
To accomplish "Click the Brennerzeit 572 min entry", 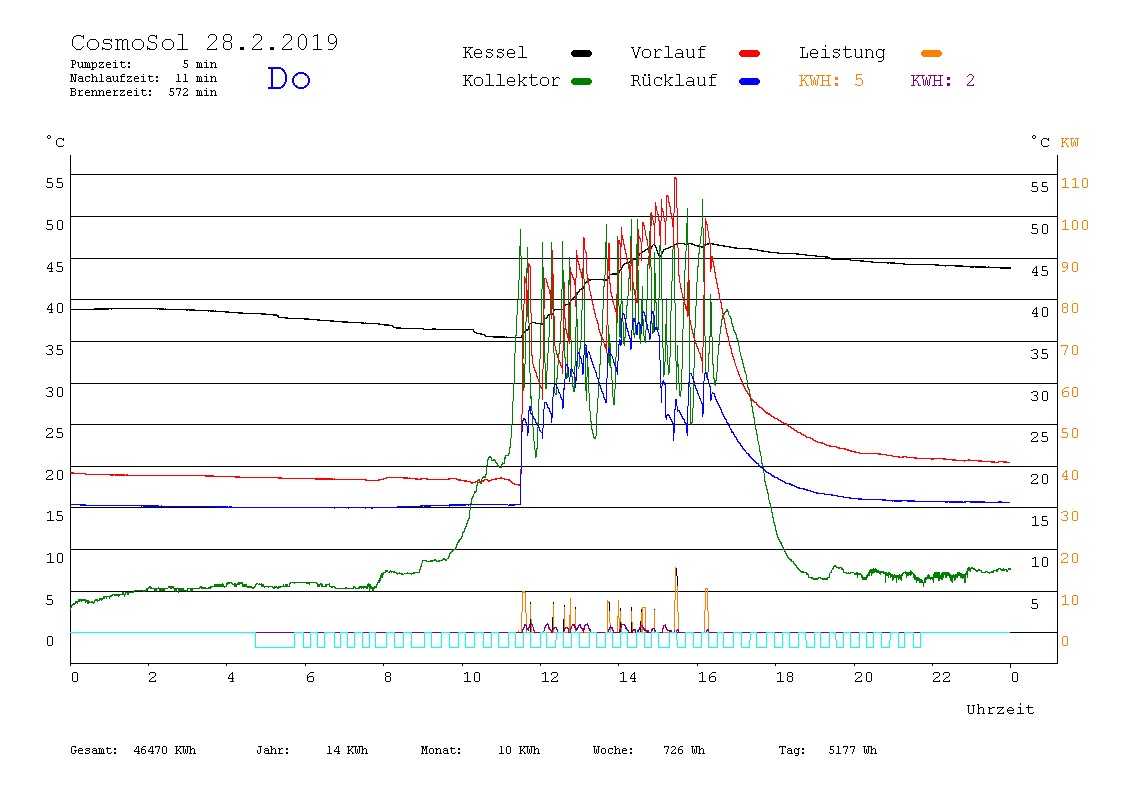I will click(144, 92).
